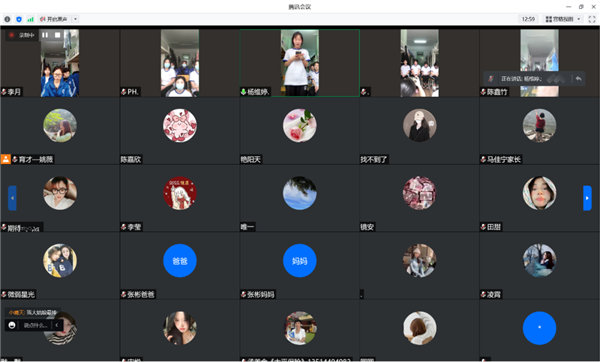Stop the meeting recording

click(57, 35)
